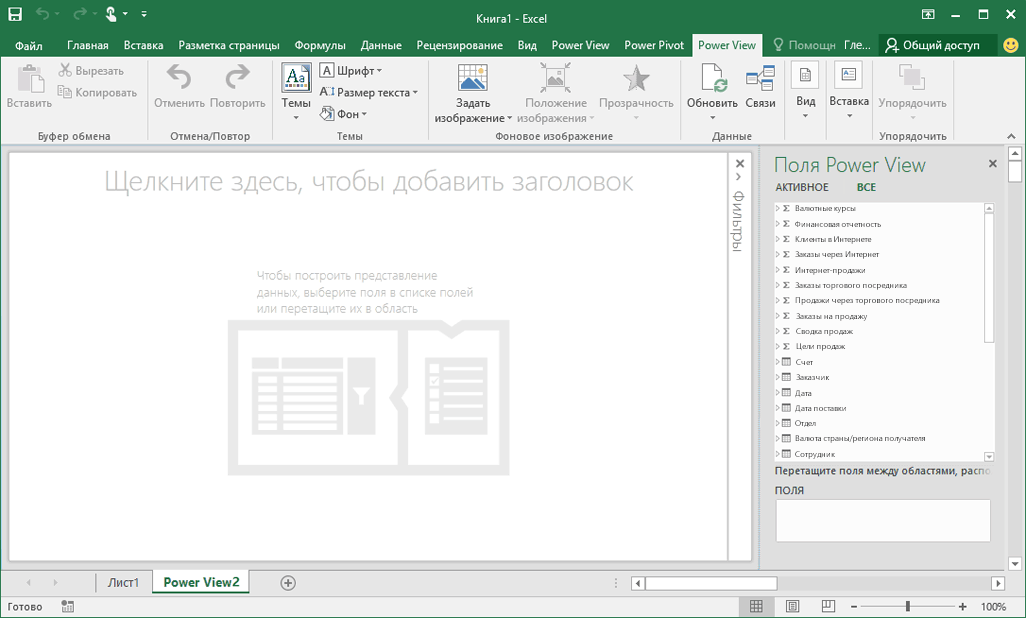Screen dimensions: 1026x618
Task: Expand the Filters (Фильтры) pane chevron
Action: point(739,177)
